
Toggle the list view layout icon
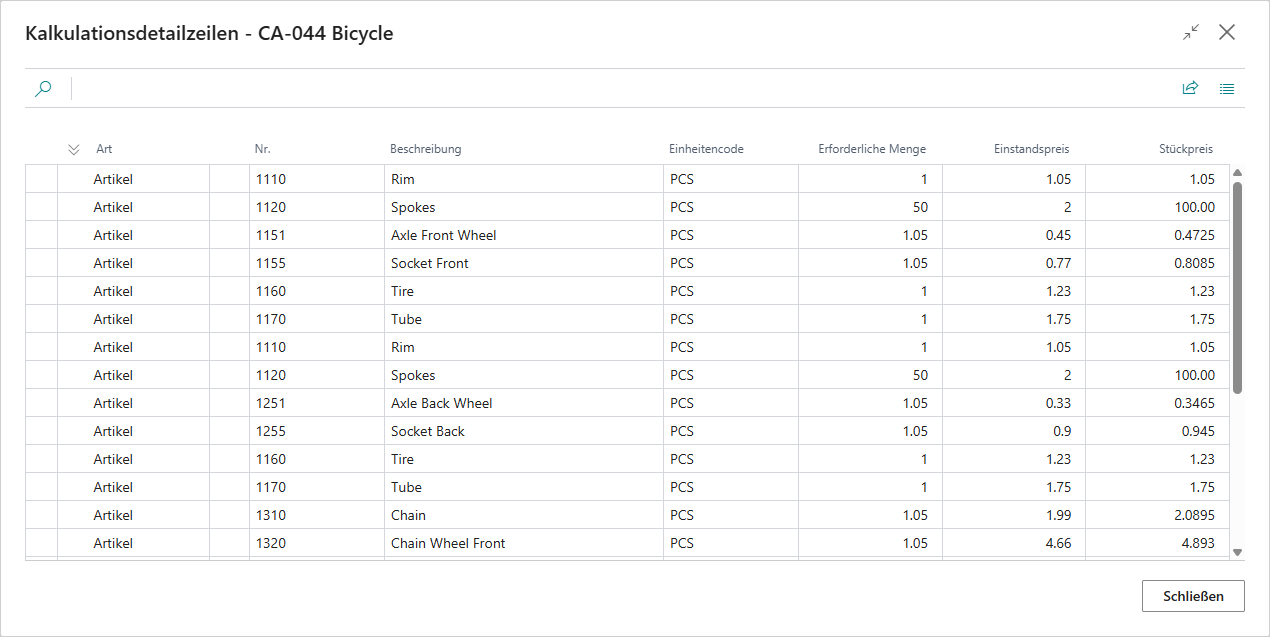click(x=1227, y=89)
